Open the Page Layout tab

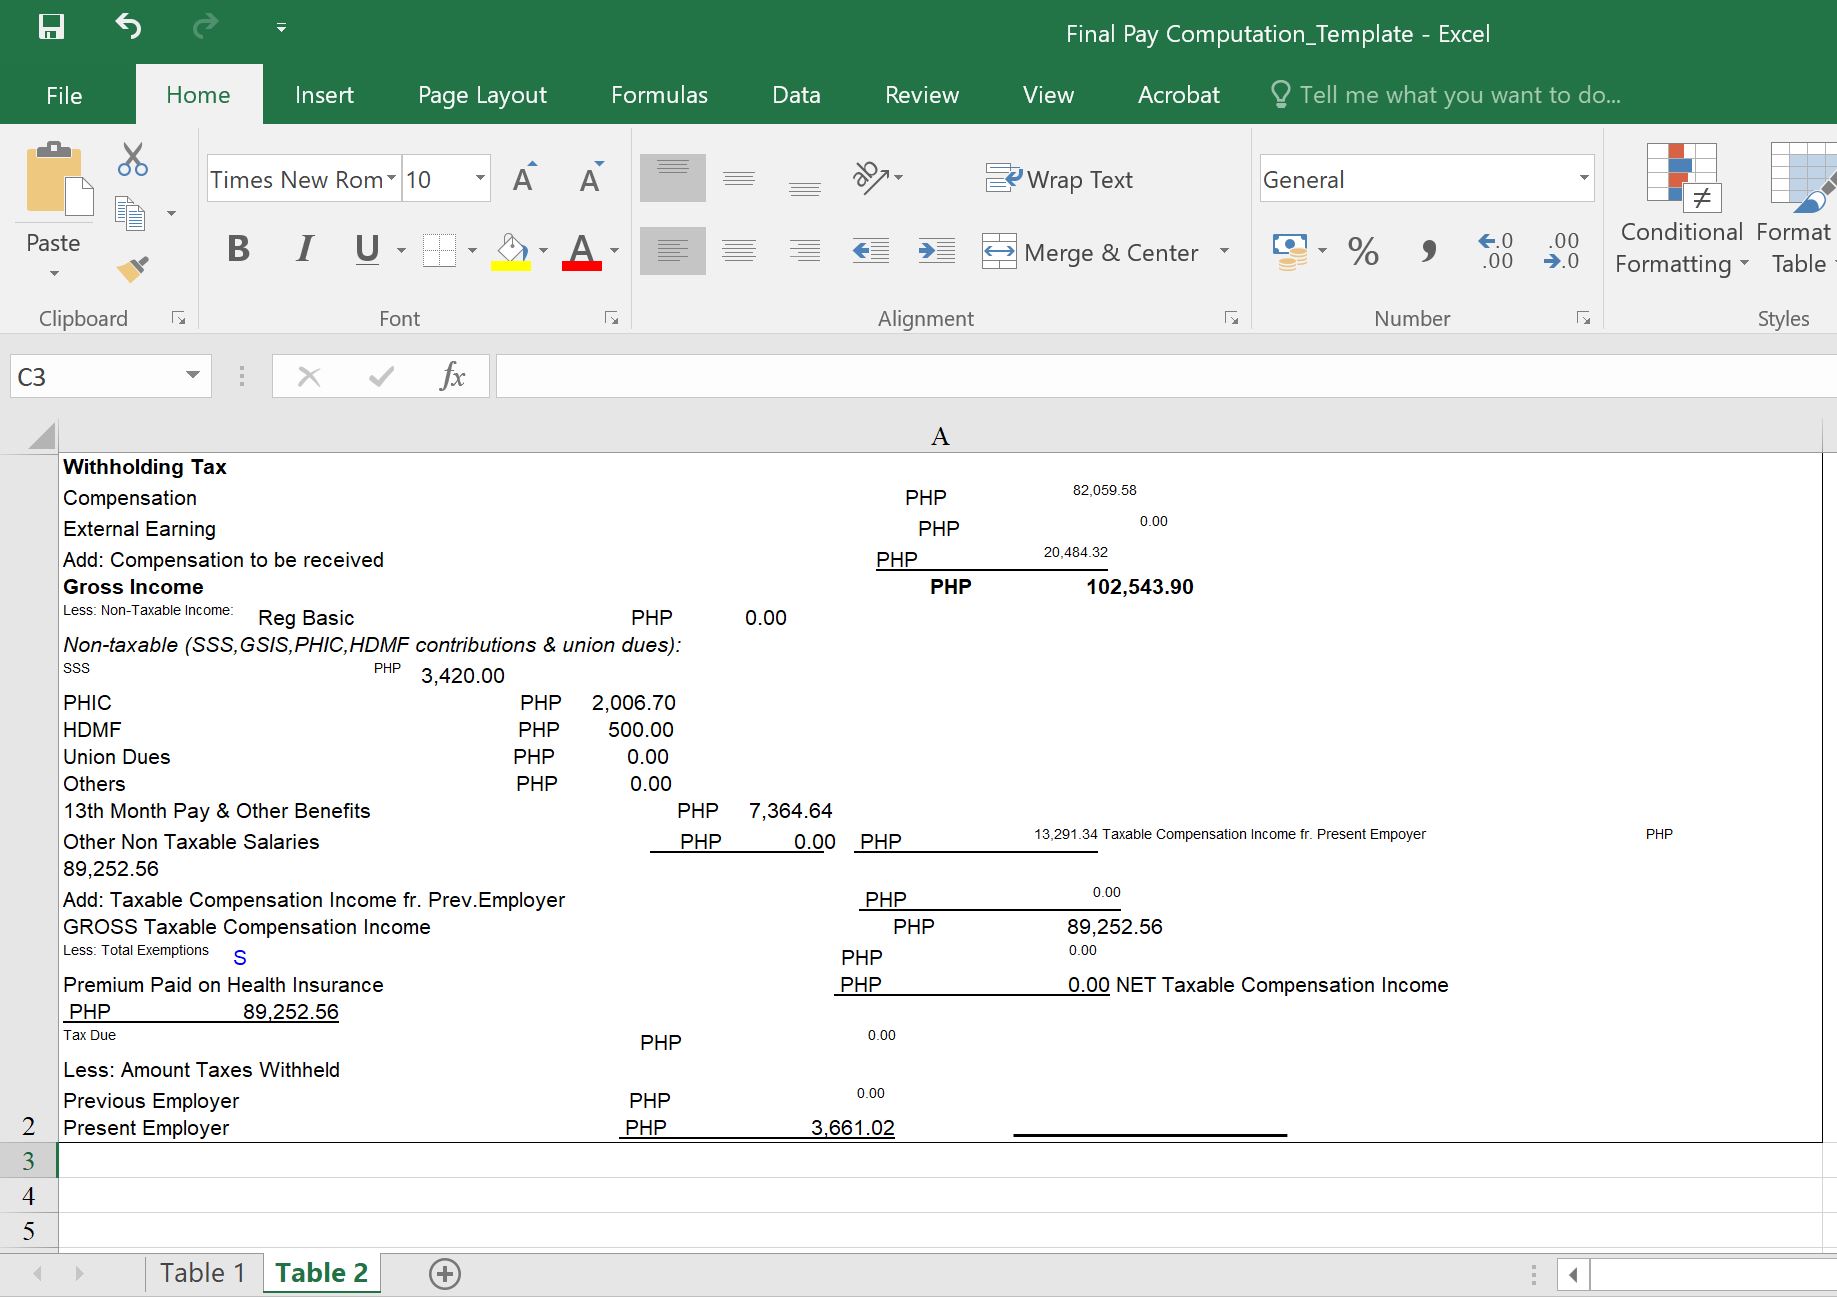482,95
